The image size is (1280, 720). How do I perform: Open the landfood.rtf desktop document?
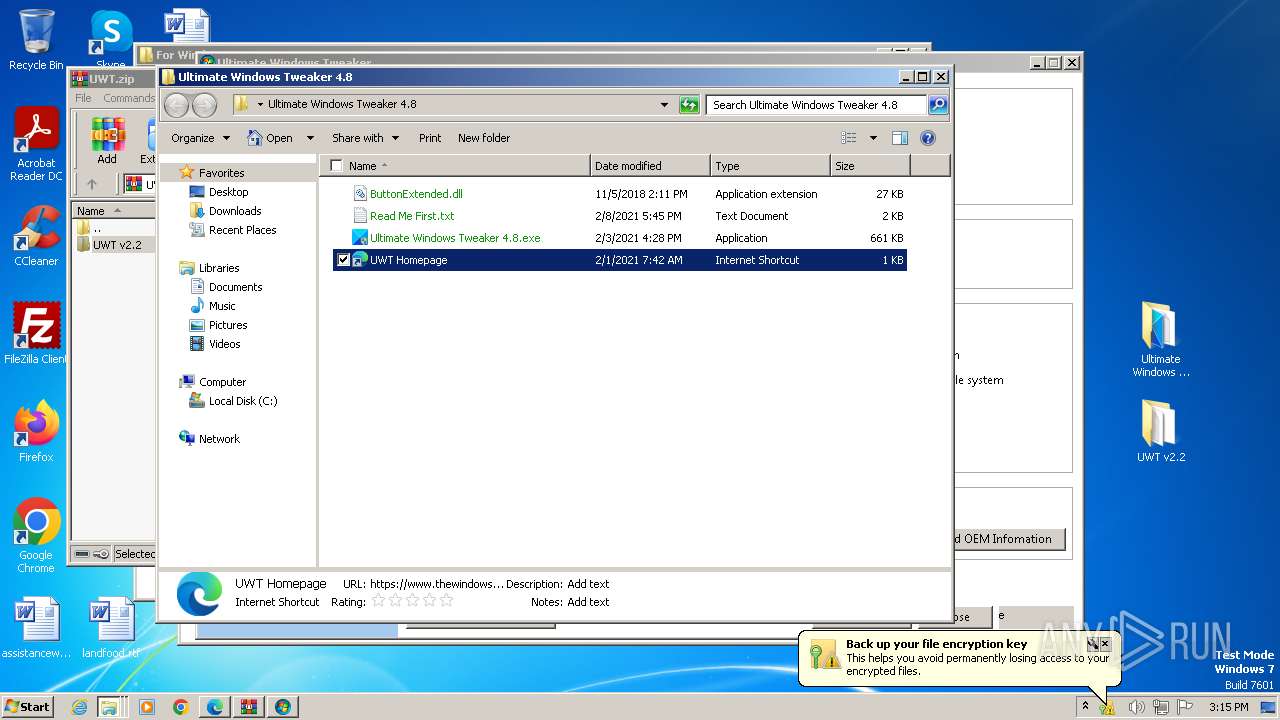click(111, 629)
